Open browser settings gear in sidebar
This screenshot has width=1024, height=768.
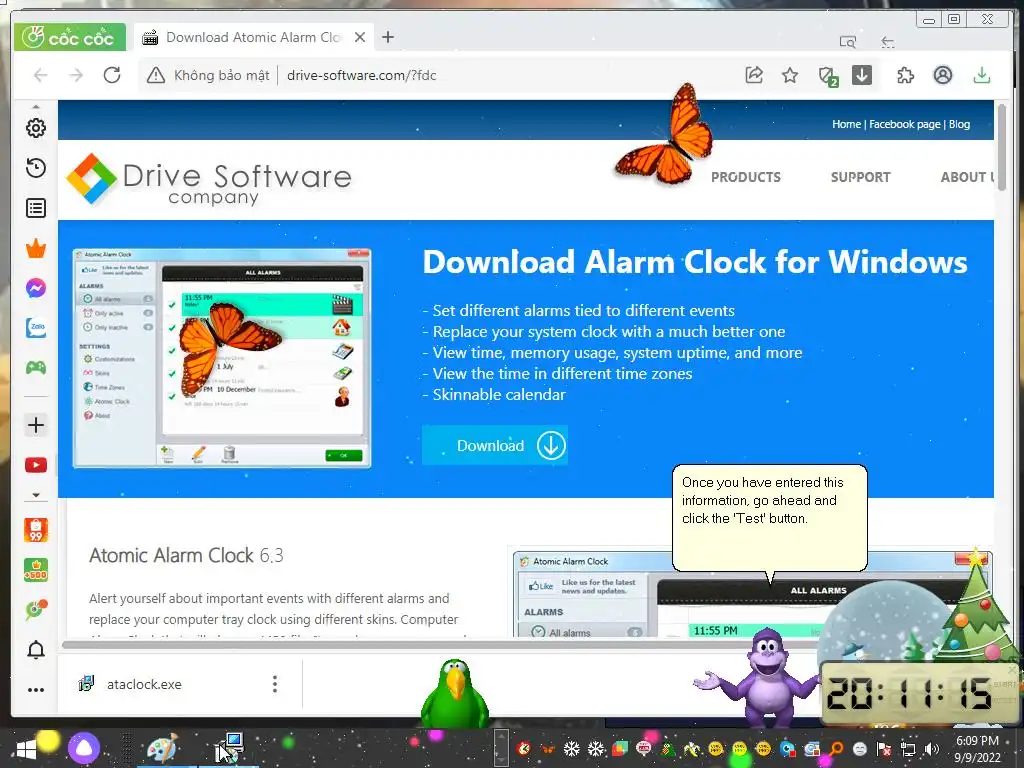coord(36,128)
